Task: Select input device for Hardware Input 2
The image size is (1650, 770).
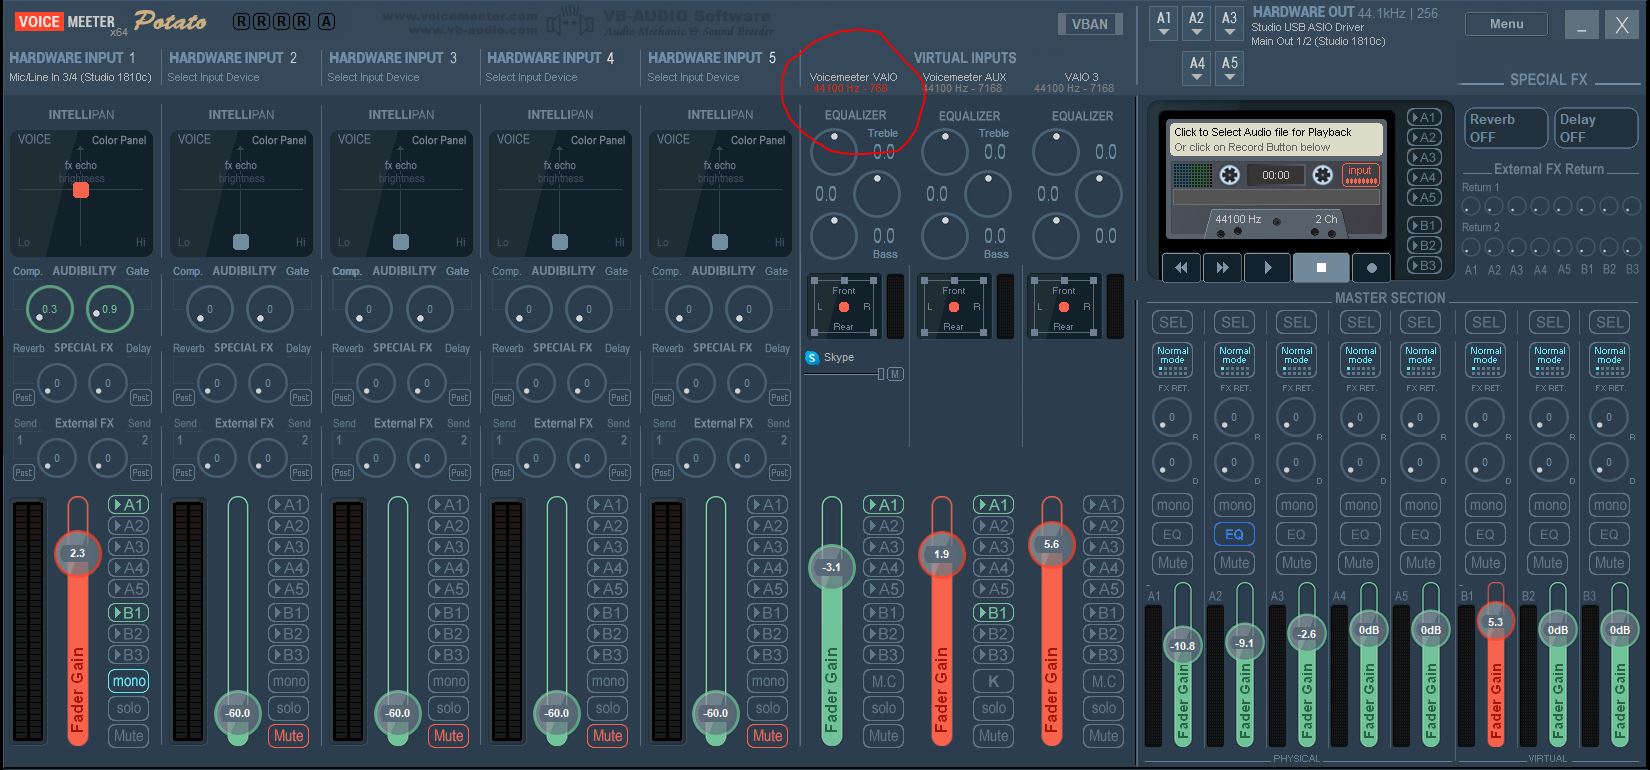Action: point(213,77)
